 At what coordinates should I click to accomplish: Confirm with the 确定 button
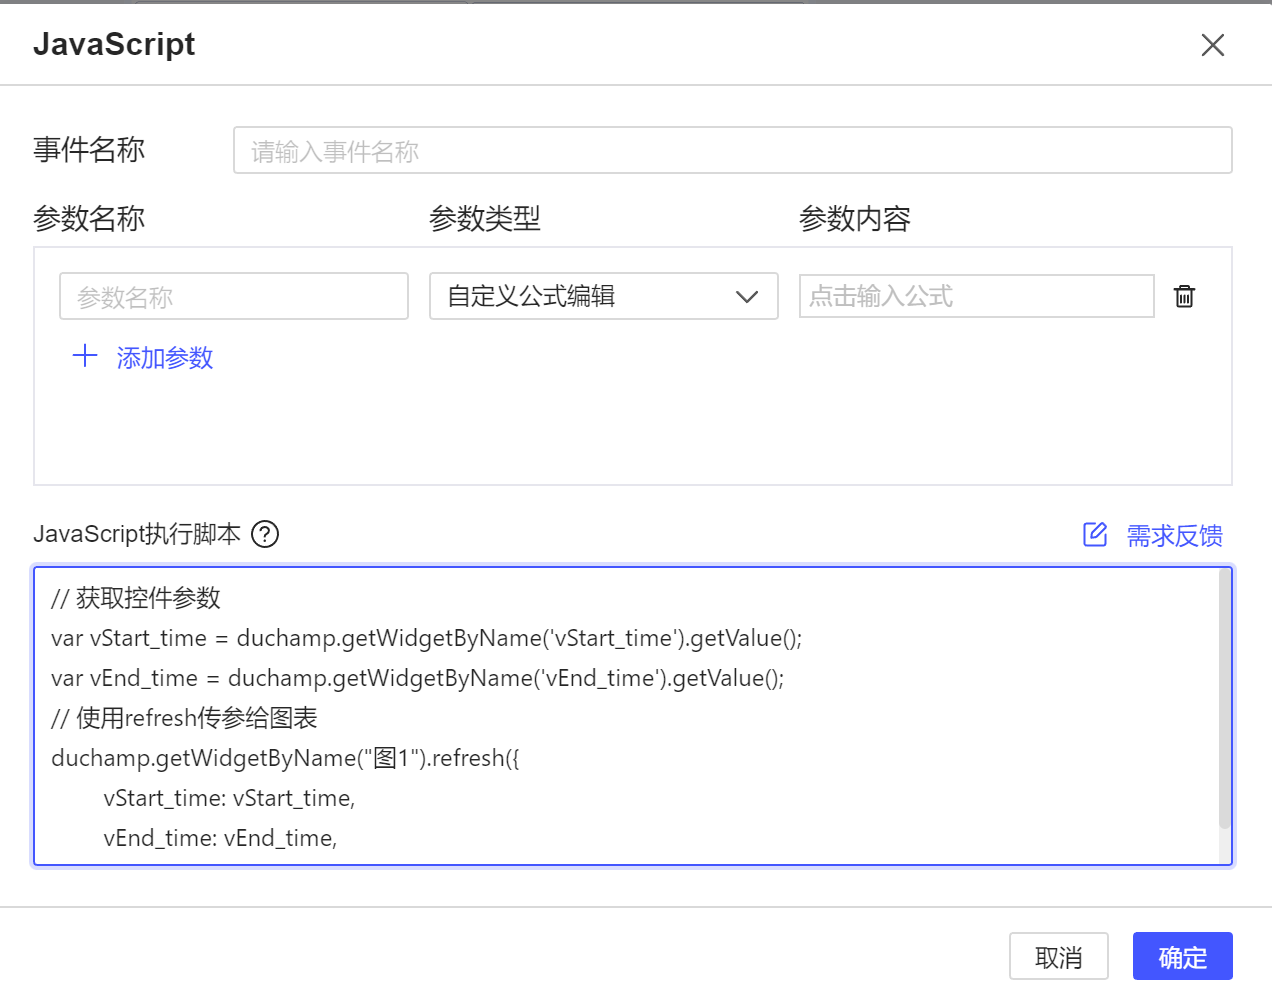pyautogui.click(x=1182, y=957)
